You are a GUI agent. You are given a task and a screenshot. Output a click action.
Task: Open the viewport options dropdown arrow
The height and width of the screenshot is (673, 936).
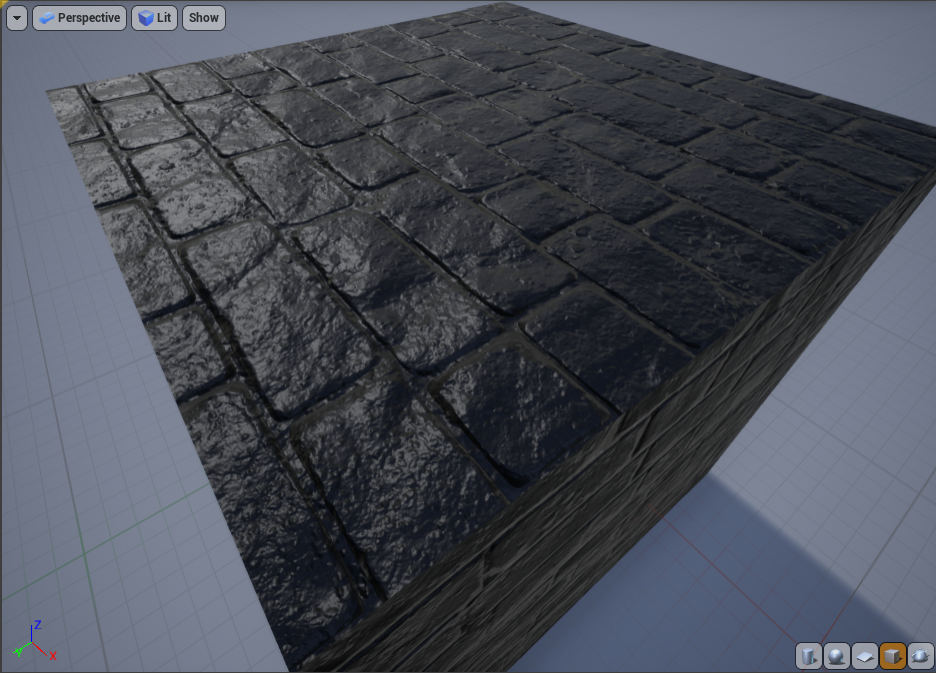coord(17,18)
